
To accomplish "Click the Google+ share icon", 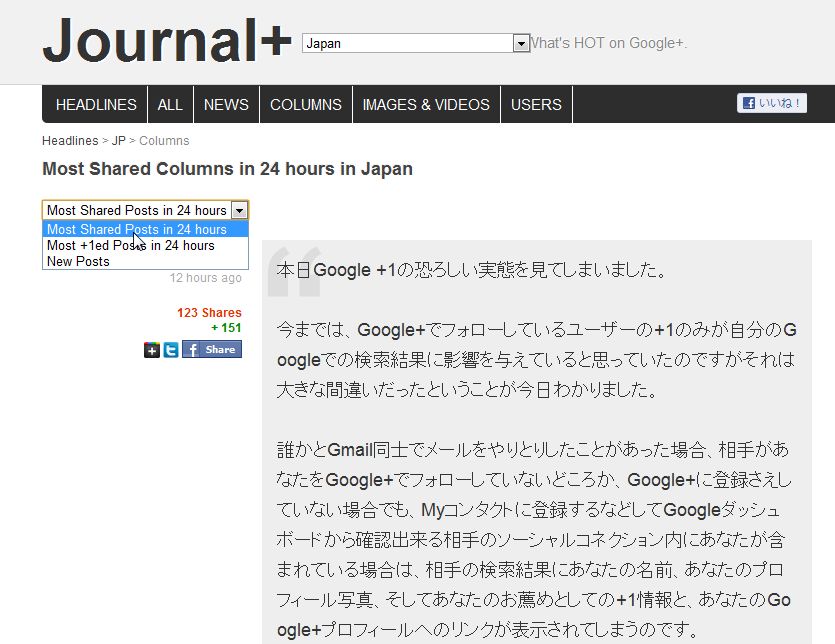I will (x=152, y=350).
